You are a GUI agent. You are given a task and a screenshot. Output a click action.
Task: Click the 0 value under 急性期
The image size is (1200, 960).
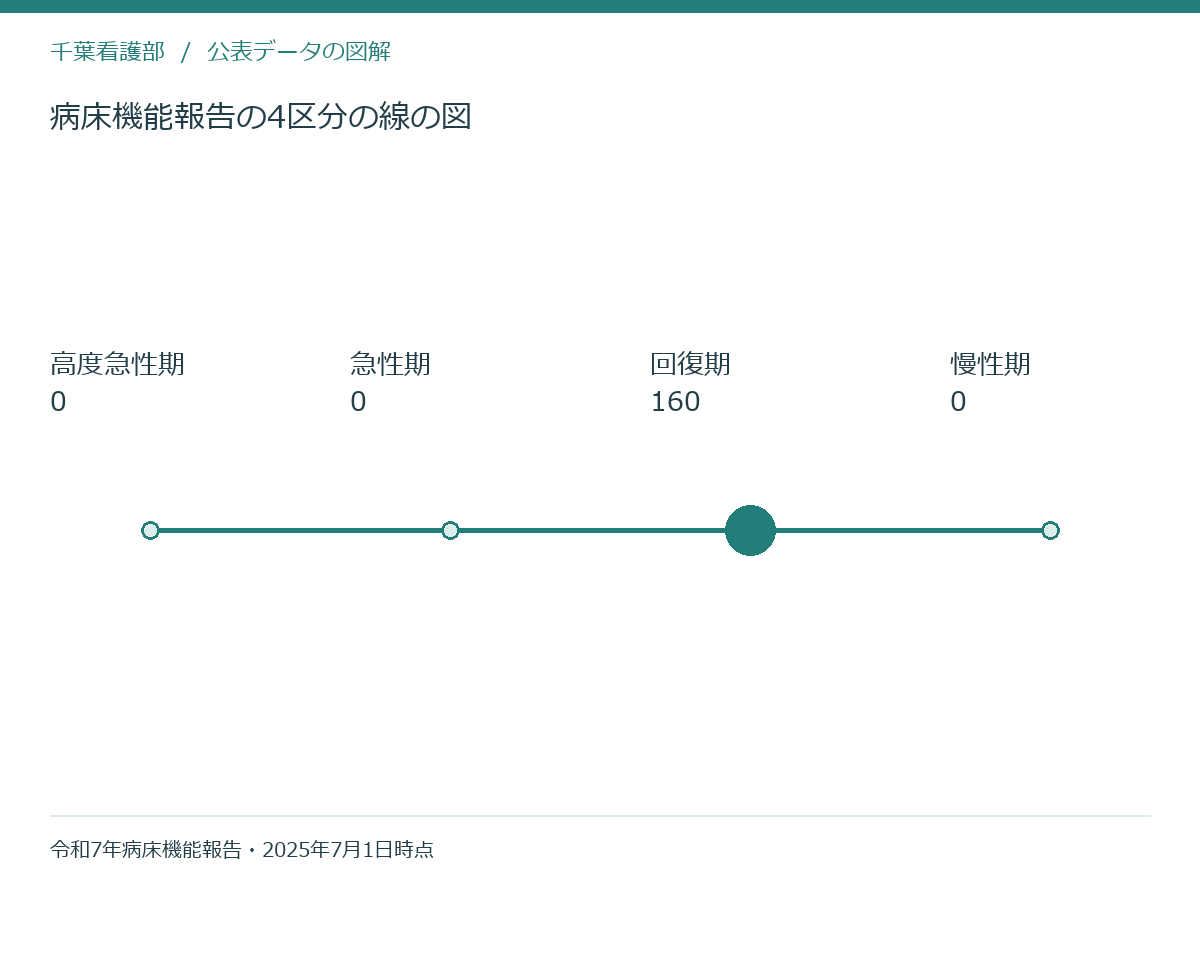[358, 402]
